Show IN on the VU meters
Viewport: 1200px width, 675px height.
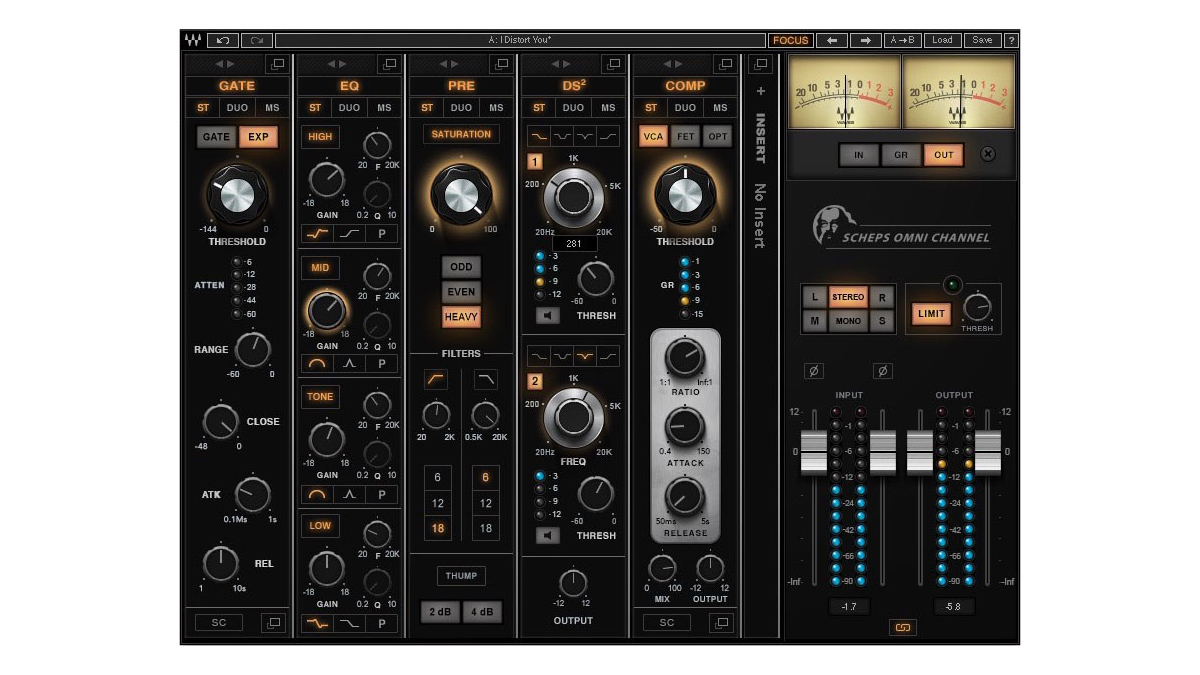point(859,155)
